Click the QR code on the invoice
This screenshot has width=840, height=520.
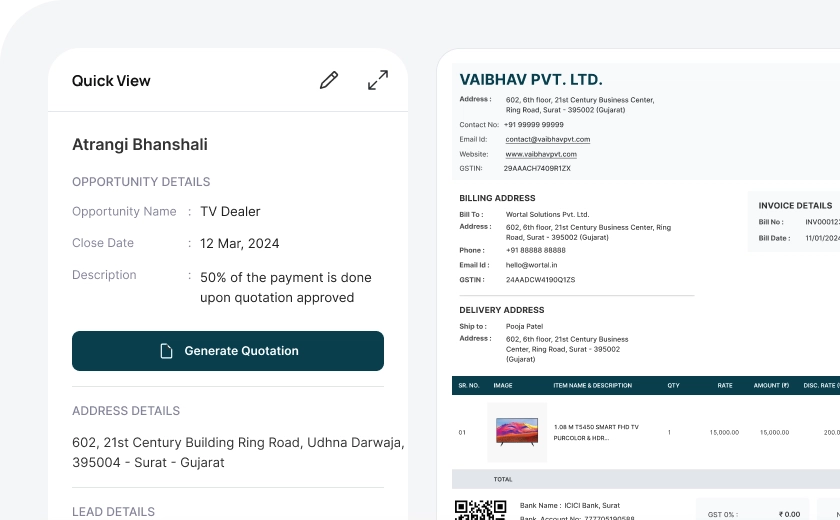click(481, 510)
